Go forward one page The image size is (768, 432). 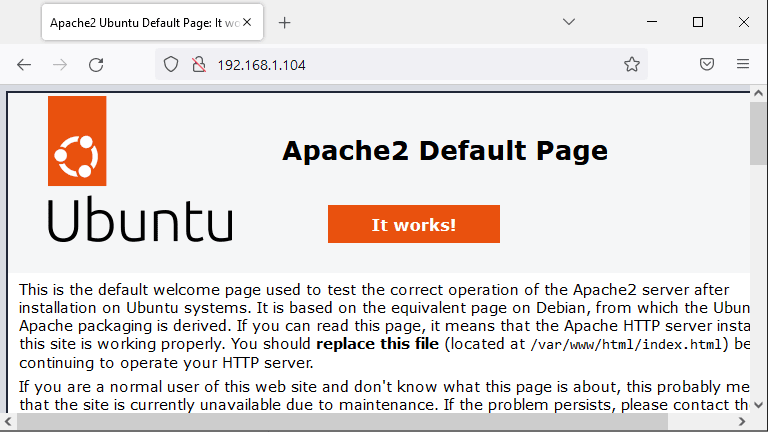[60, 65]
